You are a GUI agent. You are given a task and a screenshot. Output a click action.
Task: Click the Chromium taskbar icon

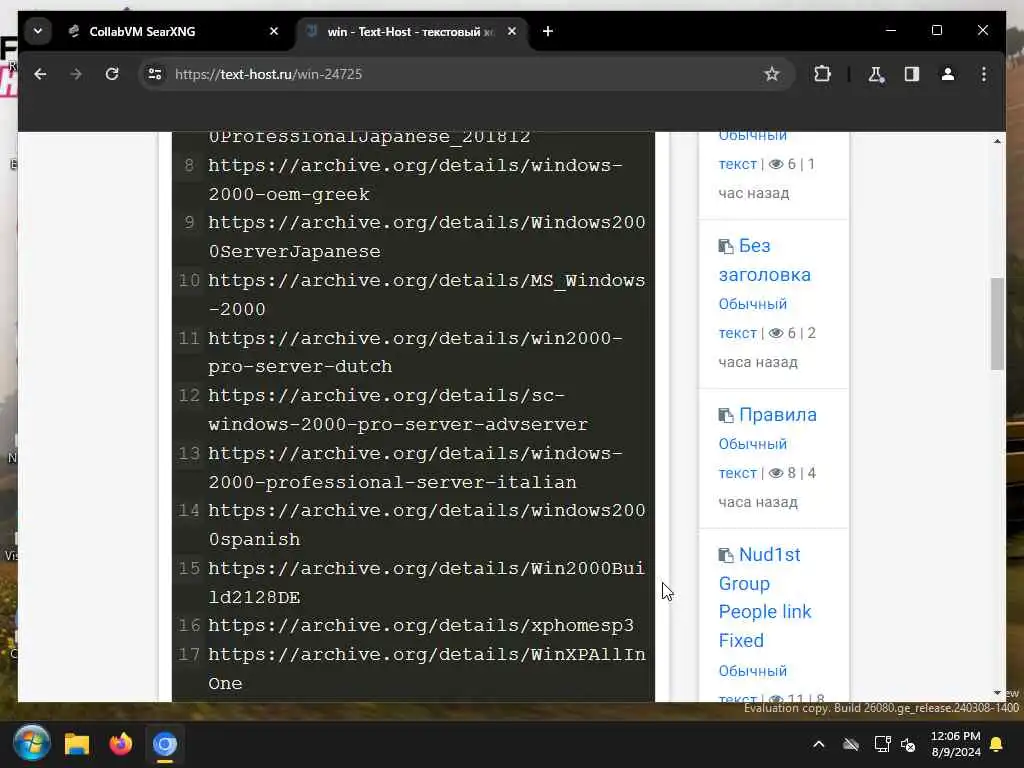pos(165,744)
